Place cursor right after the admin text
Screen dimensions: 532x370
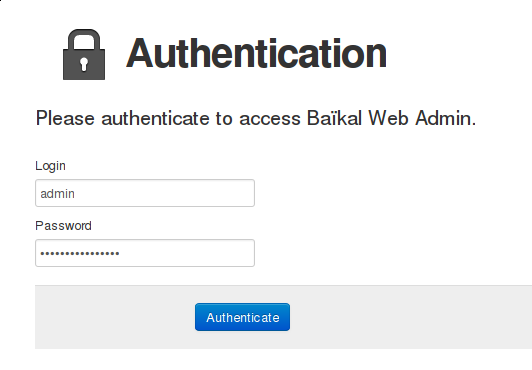[x=75, y=194]
